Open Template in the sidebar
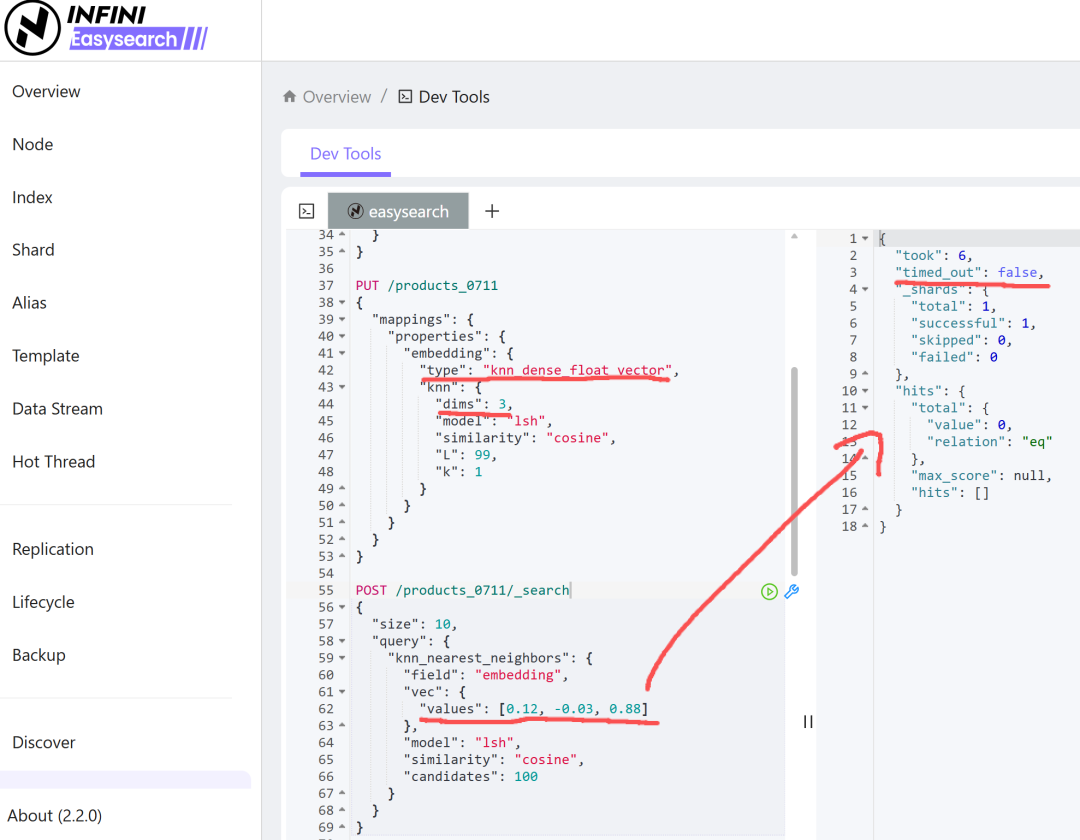 pyautogui.click(x=45, y=356)
